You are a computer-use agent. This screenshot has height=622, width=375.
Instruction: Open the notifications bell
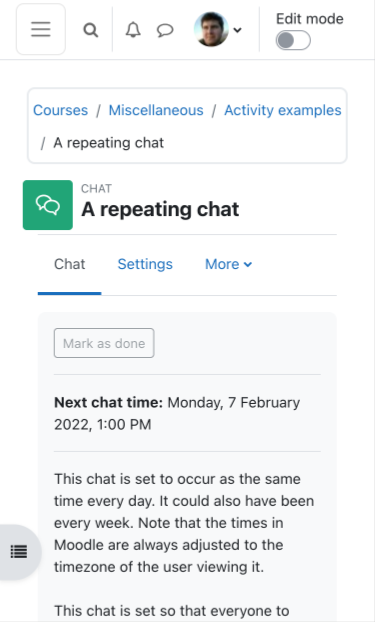(133, 30)
